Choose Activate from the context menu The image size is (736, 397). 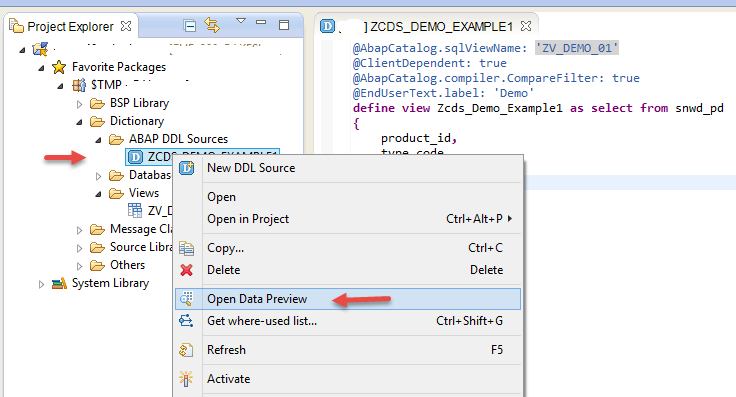(x=347, y=379)
